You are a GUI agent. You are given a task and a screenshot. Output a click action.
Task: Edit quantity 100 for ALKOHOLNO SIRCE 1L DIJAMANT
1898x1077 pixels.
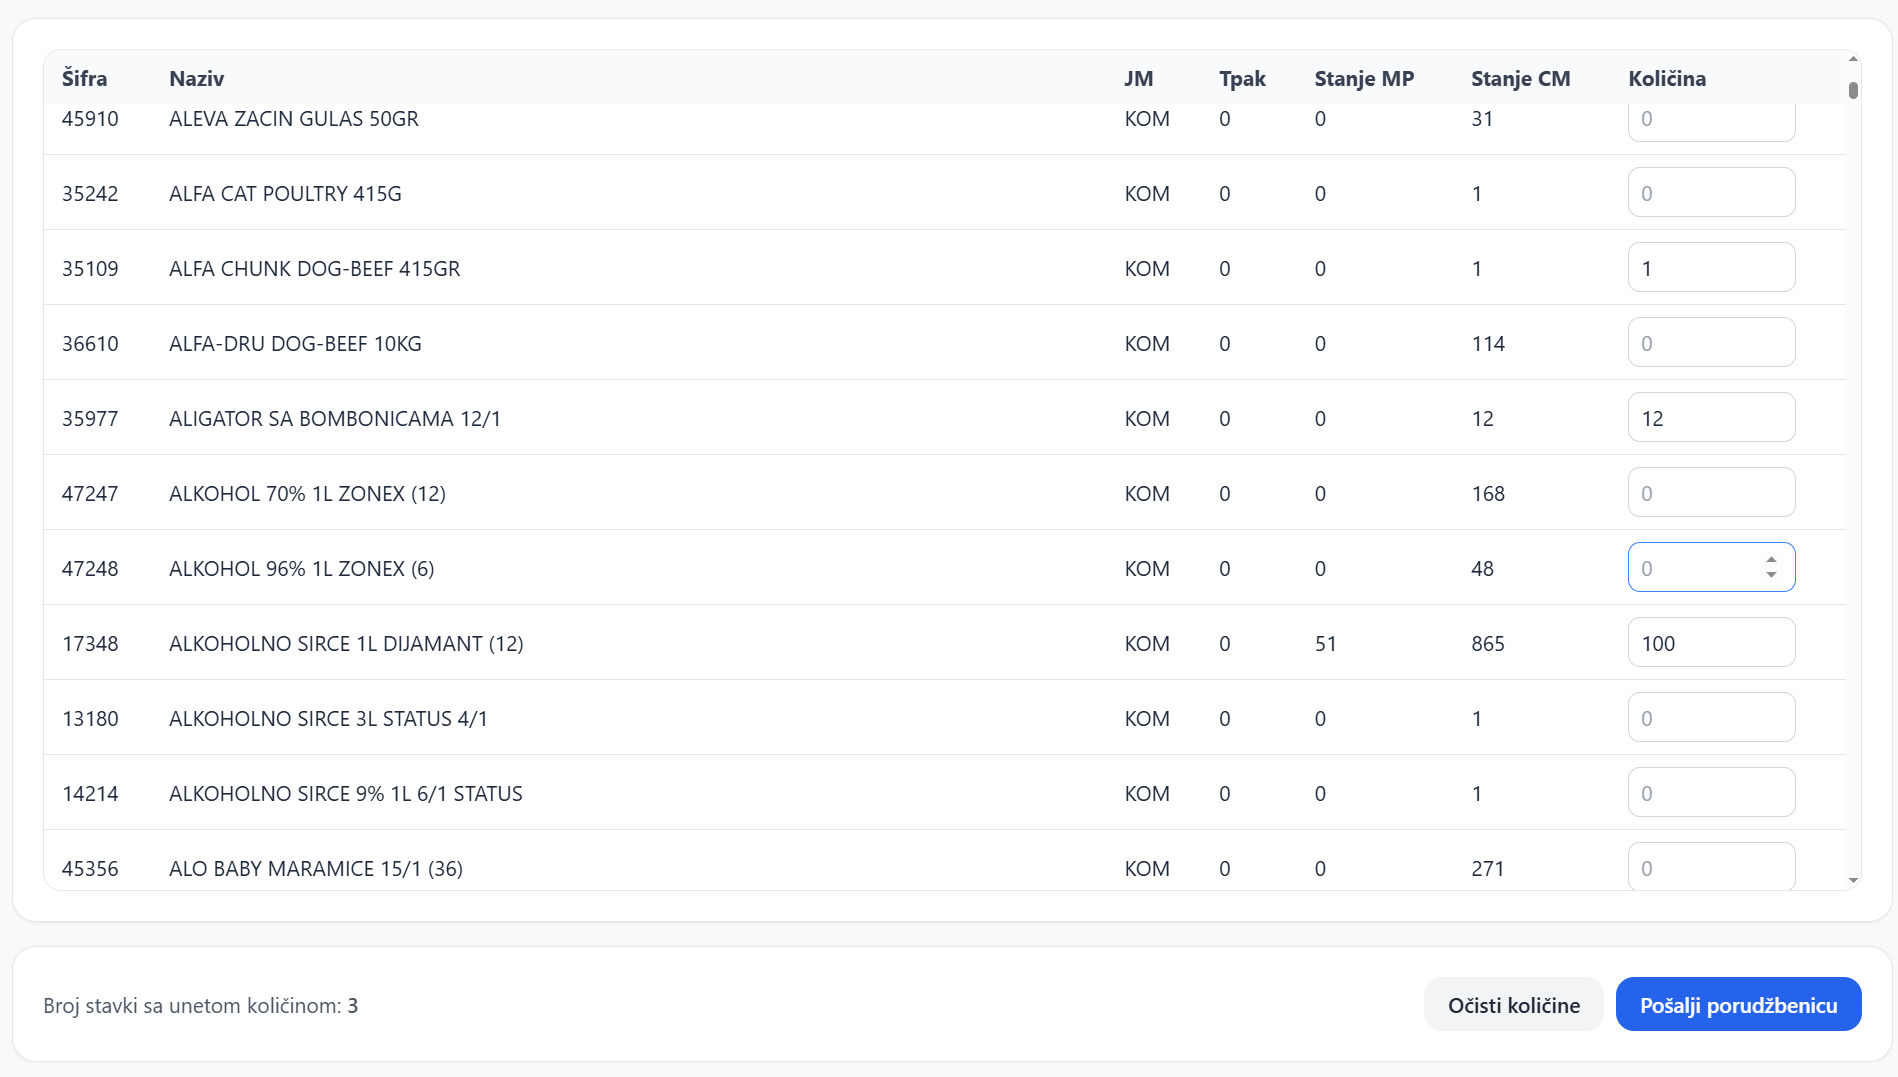(x=1711, y=643)
